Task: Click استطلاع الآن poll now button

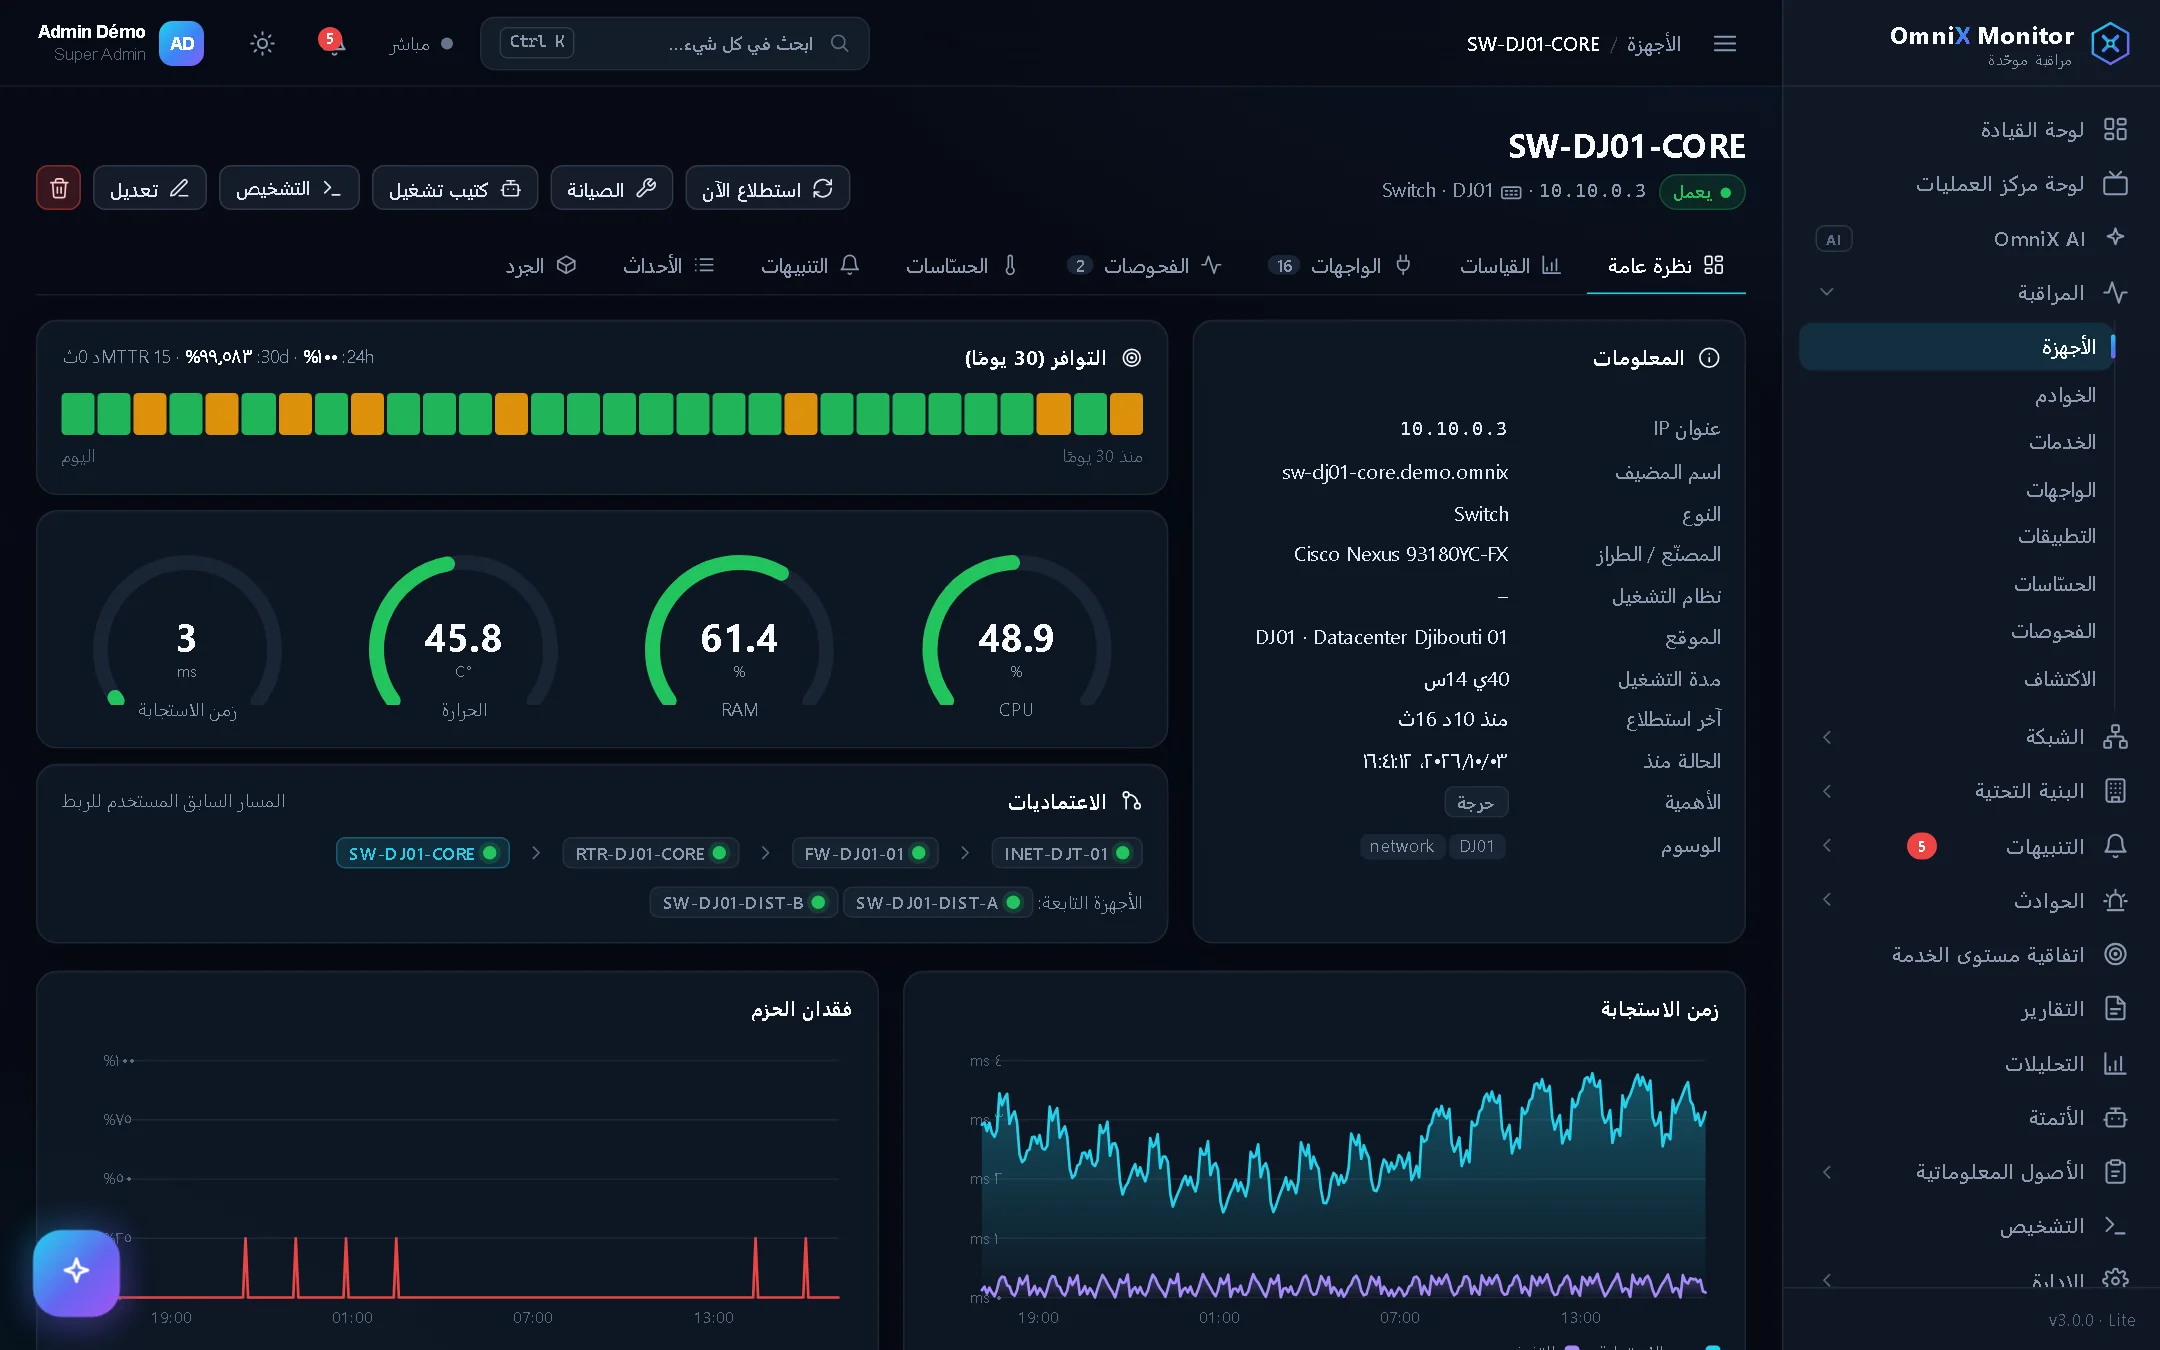Action: (x=767, y=188)
